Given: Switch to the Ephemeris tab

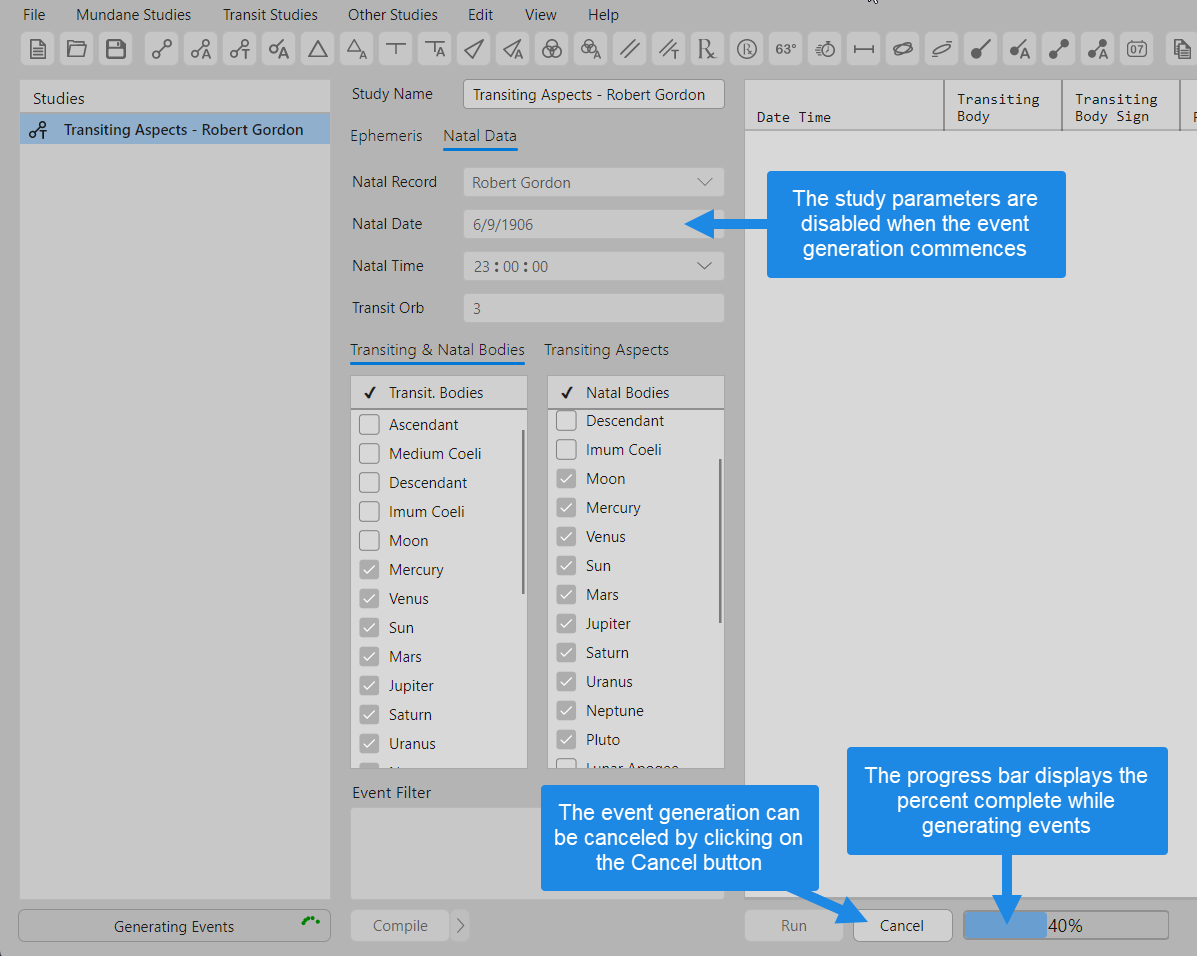Looking at the screenshot, I should click(386, 136).
